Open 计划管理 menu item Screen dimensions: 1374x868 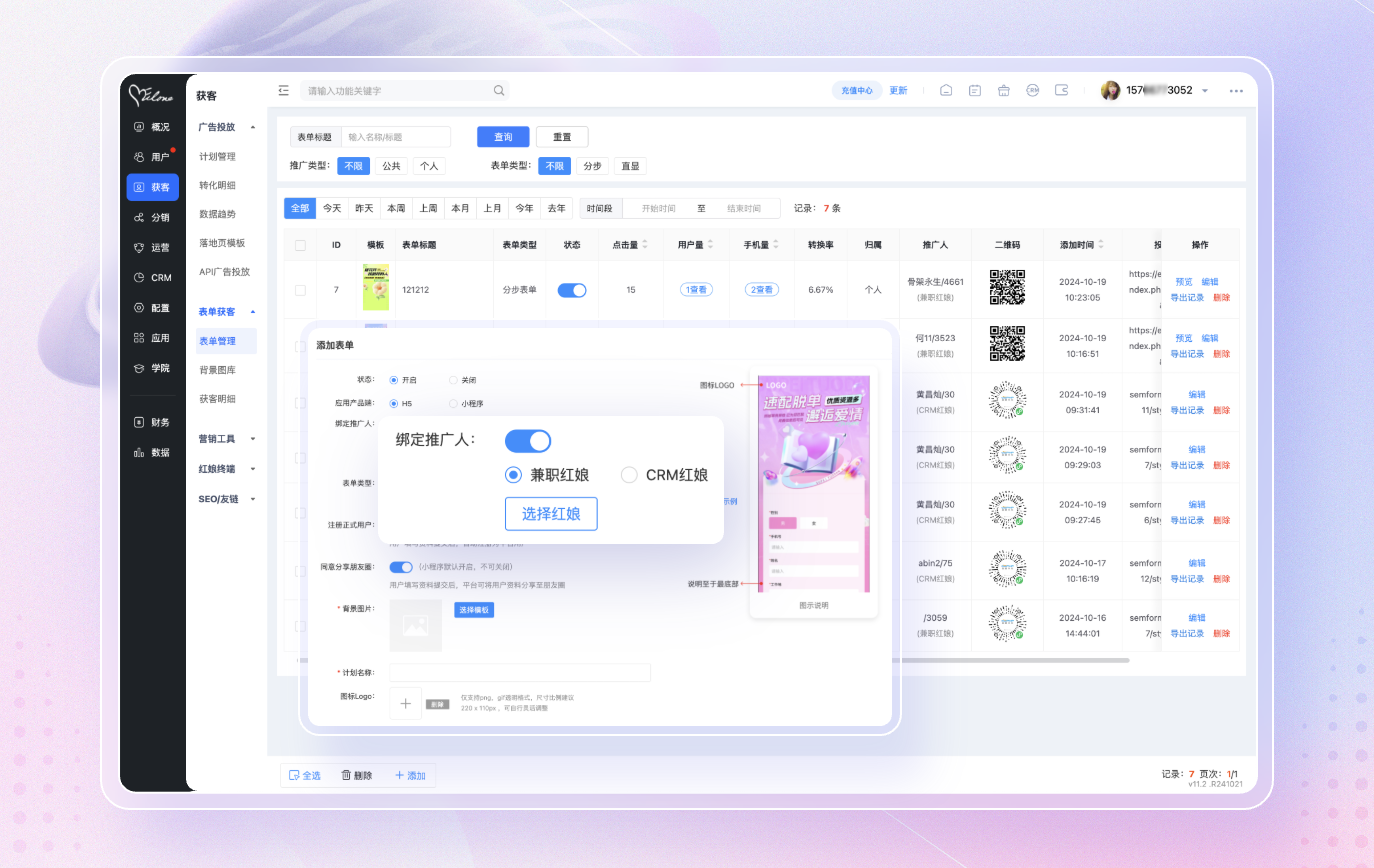tap(217, 157)
